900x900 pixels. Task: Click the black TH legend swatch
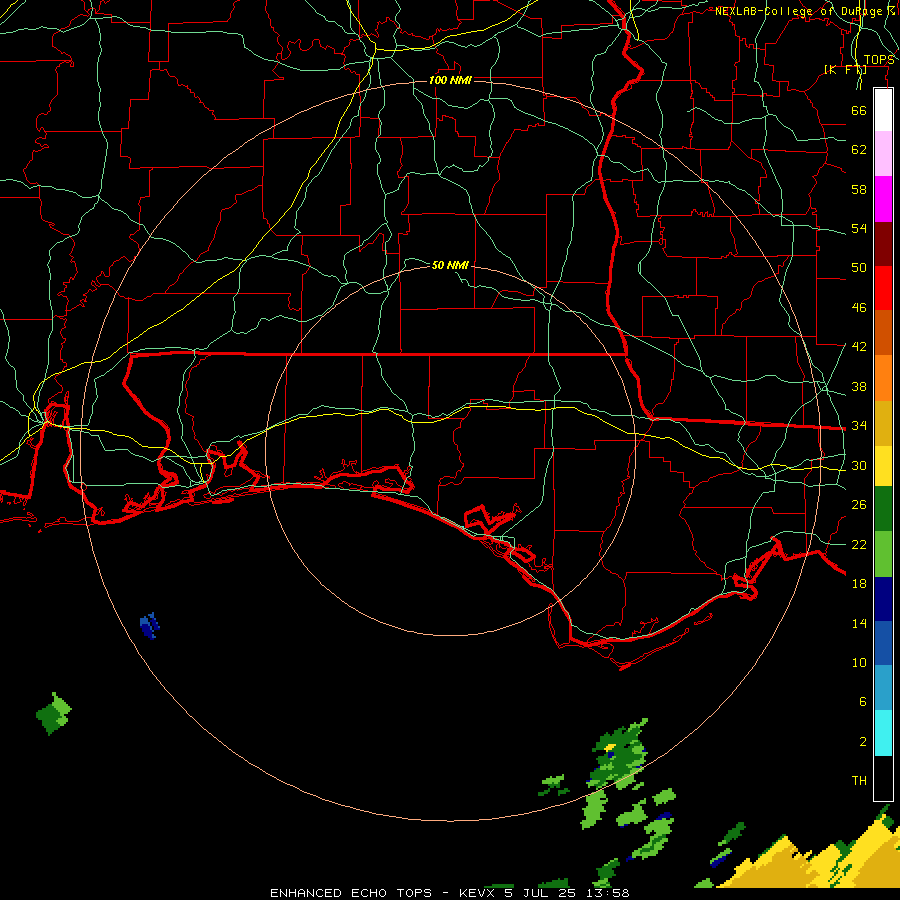[883, 778]
